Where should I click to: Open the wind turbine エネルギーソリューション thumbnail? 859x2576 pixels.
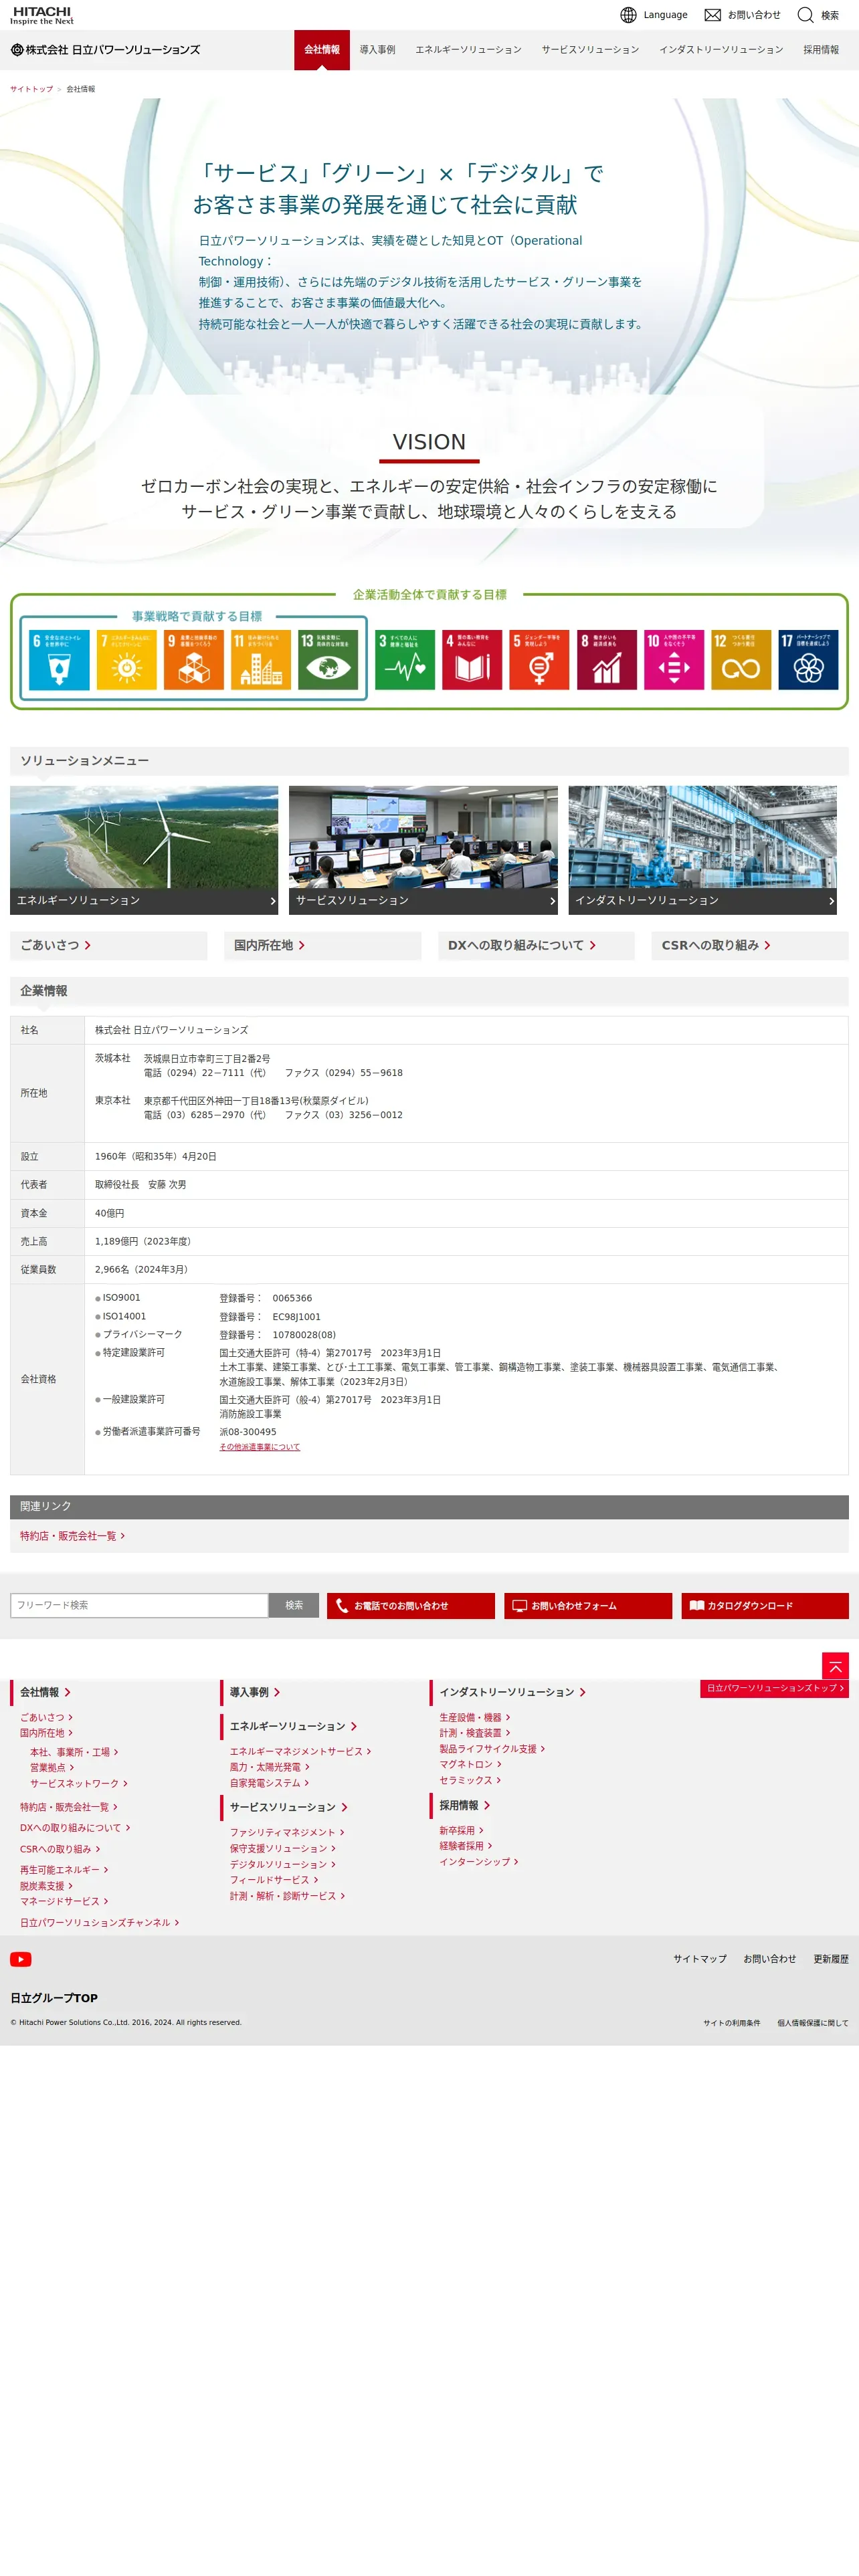pos(144,850)
